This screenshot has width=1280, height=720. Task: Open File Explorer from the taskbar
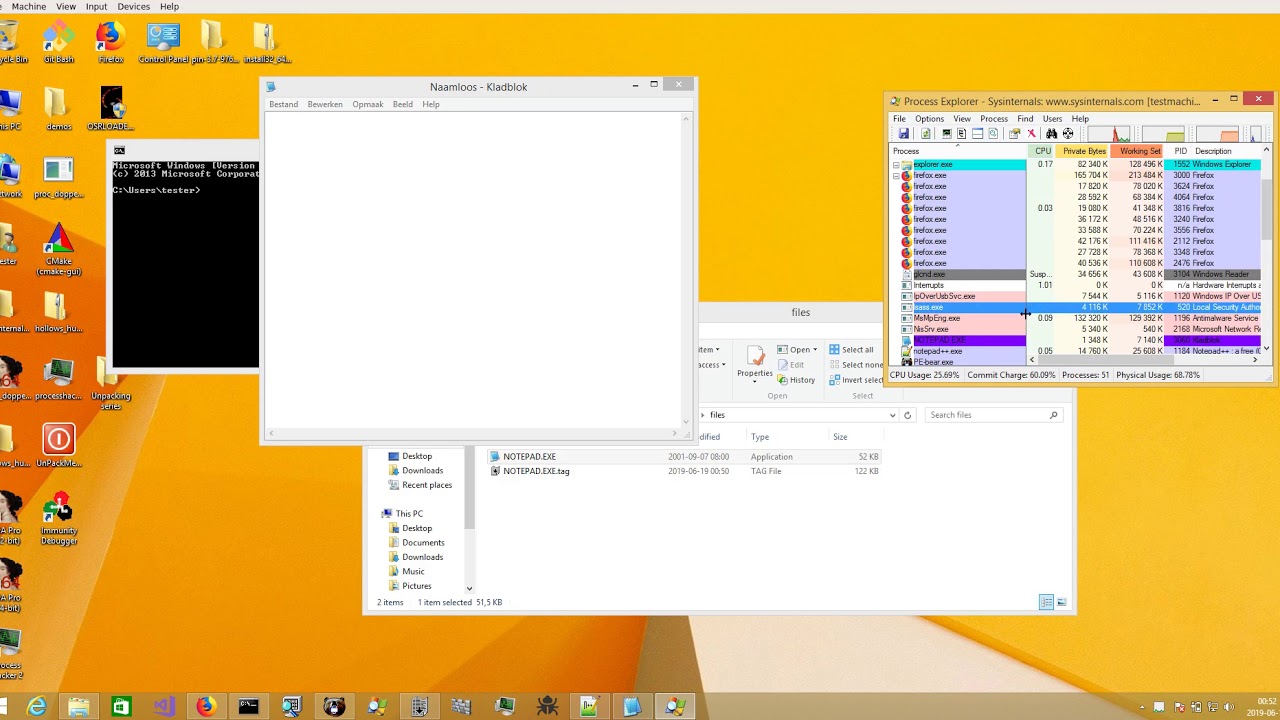[80, 707]
